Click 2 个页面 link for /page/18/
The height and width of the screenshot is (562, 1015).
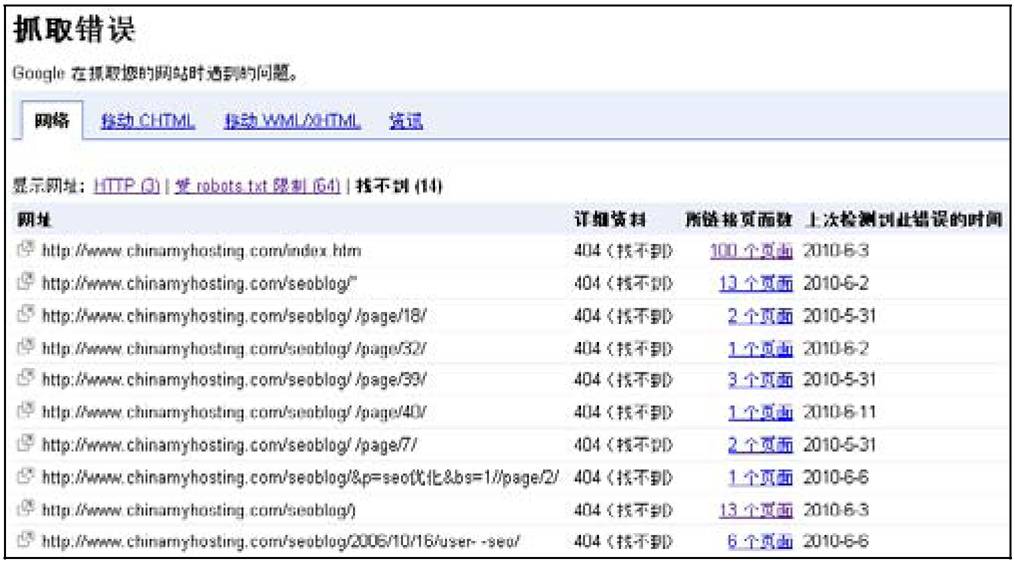[760, 315]
